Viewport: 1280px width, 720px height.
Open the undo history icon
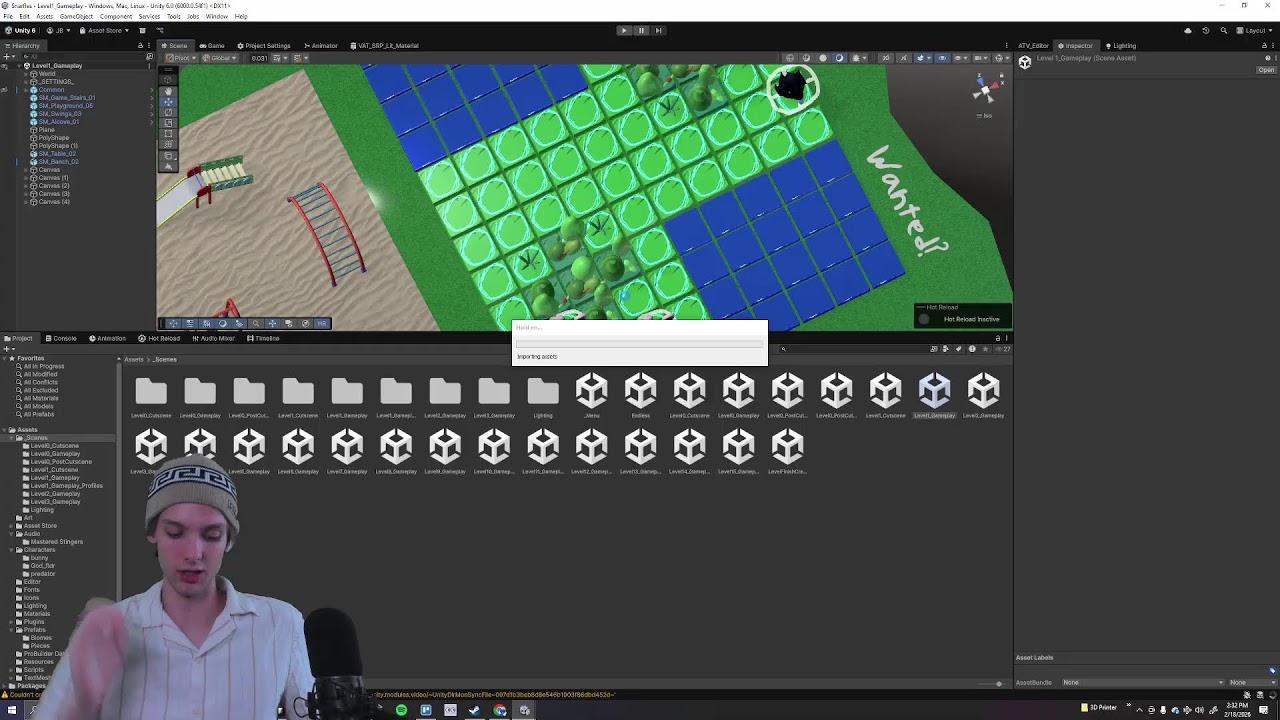click(1206, 30)
